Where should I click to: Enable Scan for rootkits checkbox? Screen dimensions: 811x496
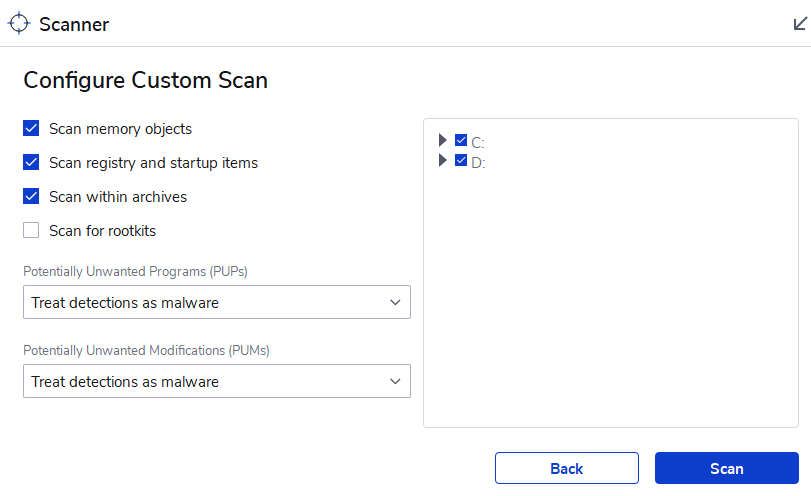pyautogui.click(x=31, y=231)
